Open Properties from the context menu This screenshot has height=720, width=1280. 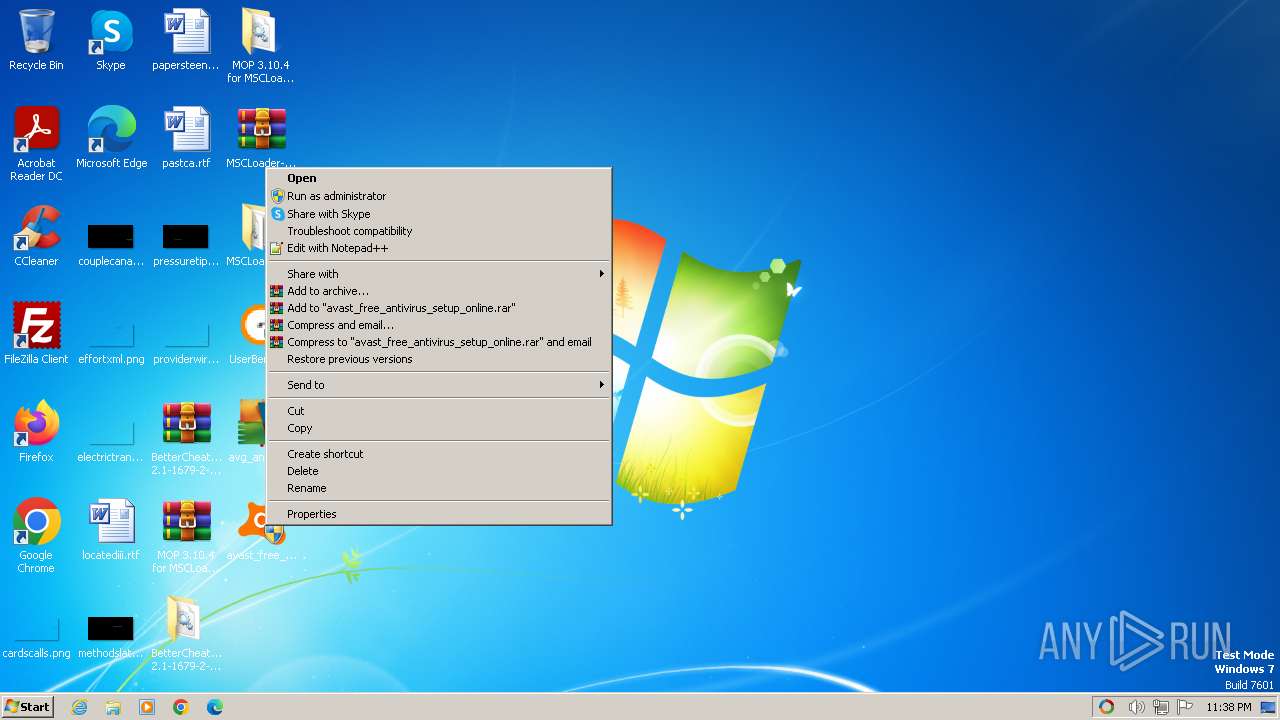[439, 514]
